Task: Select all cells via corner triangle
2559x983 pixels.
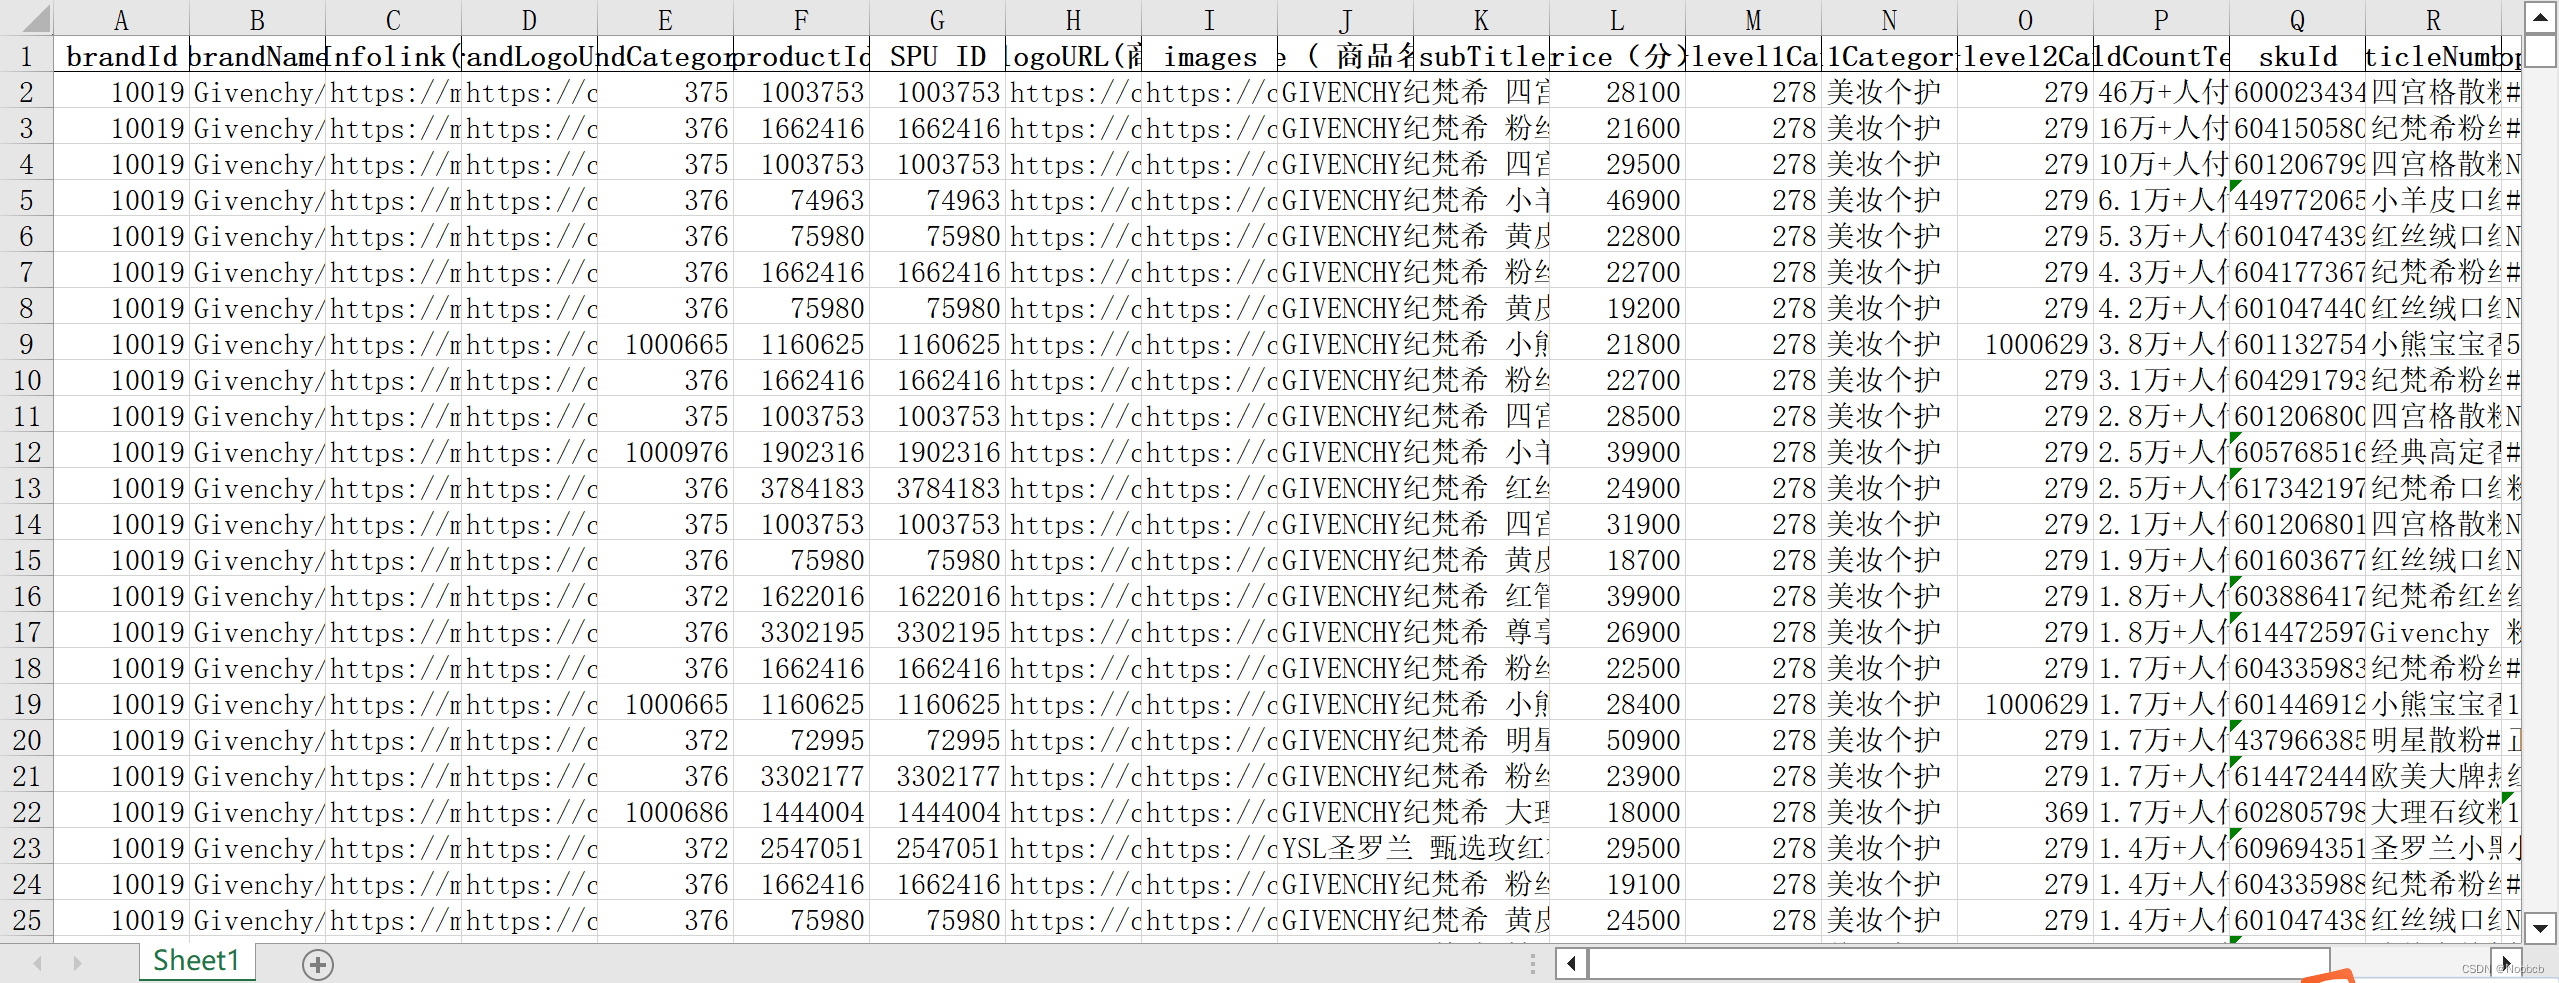Action: tap(26, 19)
